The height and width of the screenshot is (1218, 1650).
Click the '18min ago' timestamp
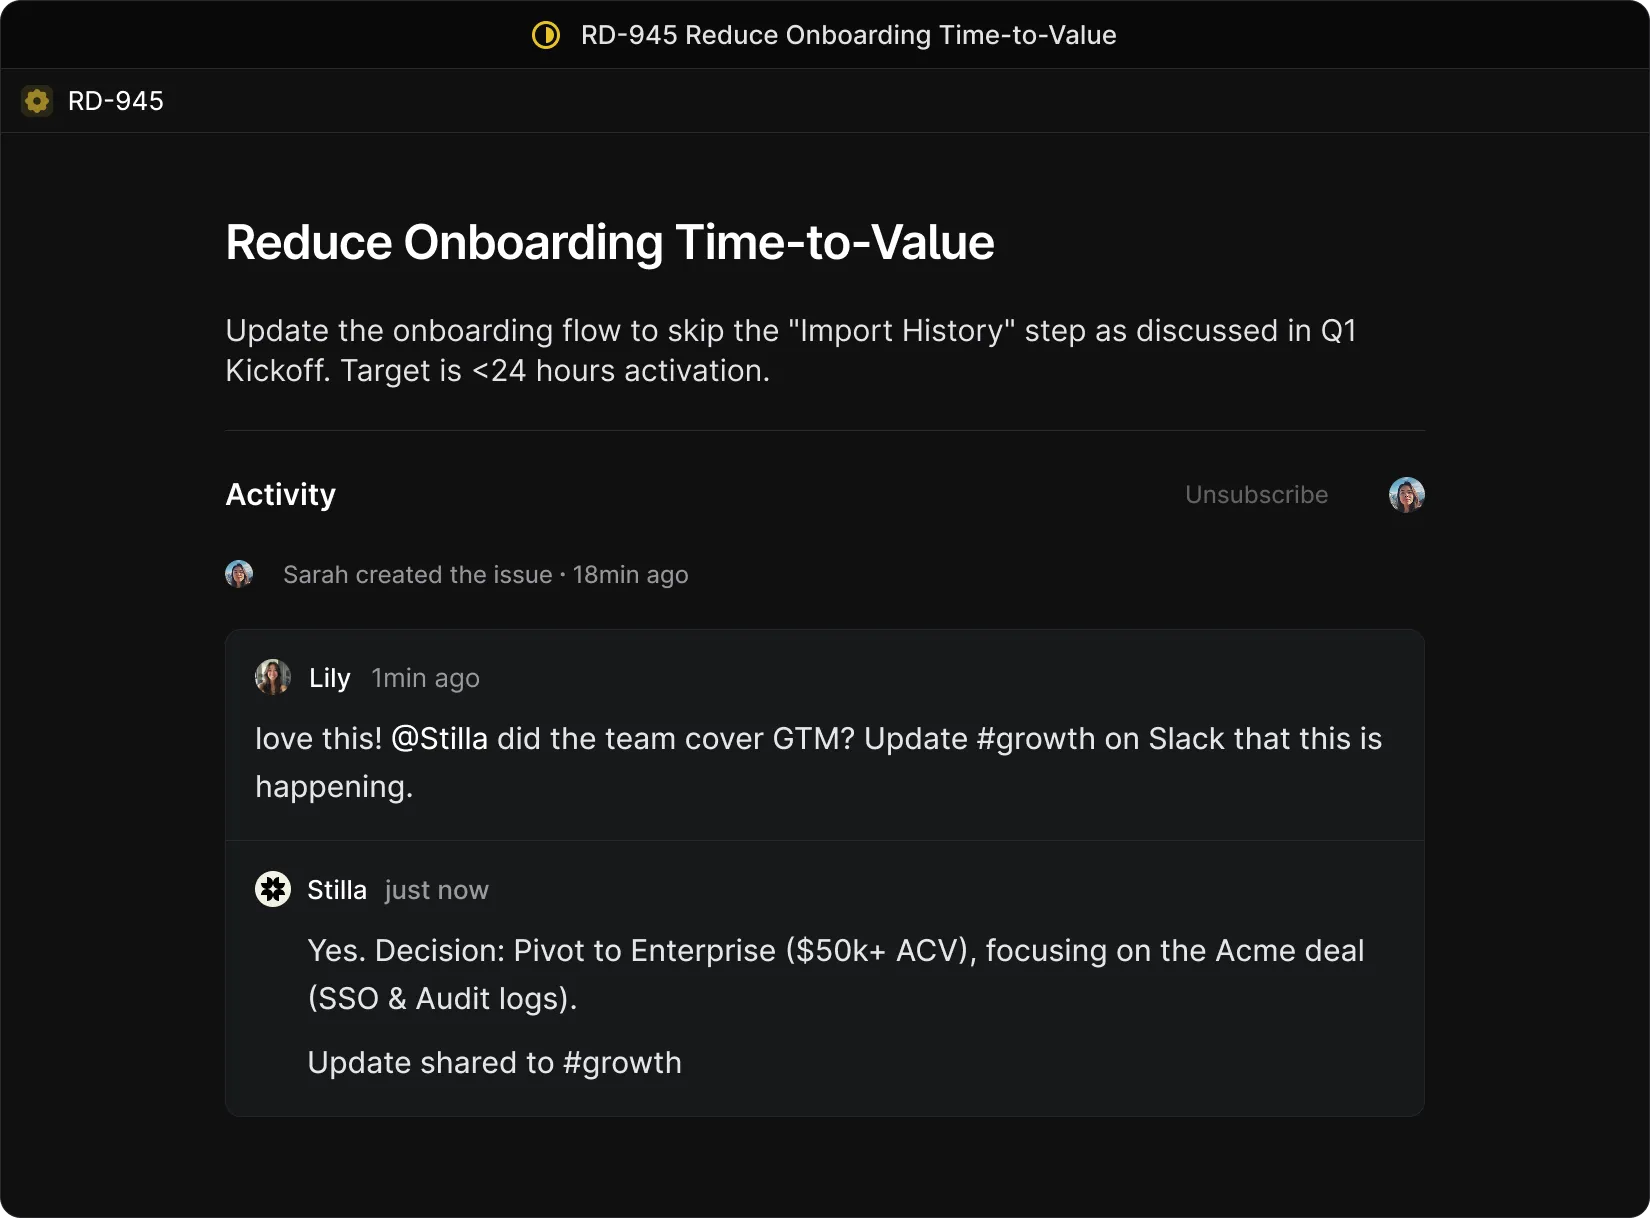(630, 575)
